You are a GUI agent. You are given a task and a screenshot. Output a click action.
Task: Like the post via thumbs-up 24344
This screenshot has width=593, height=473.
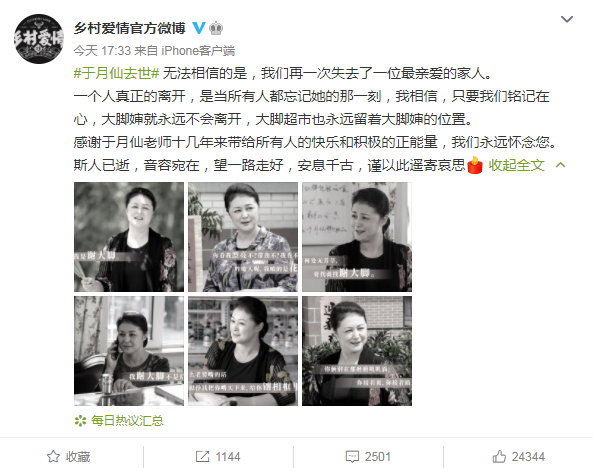pos(499,456)
